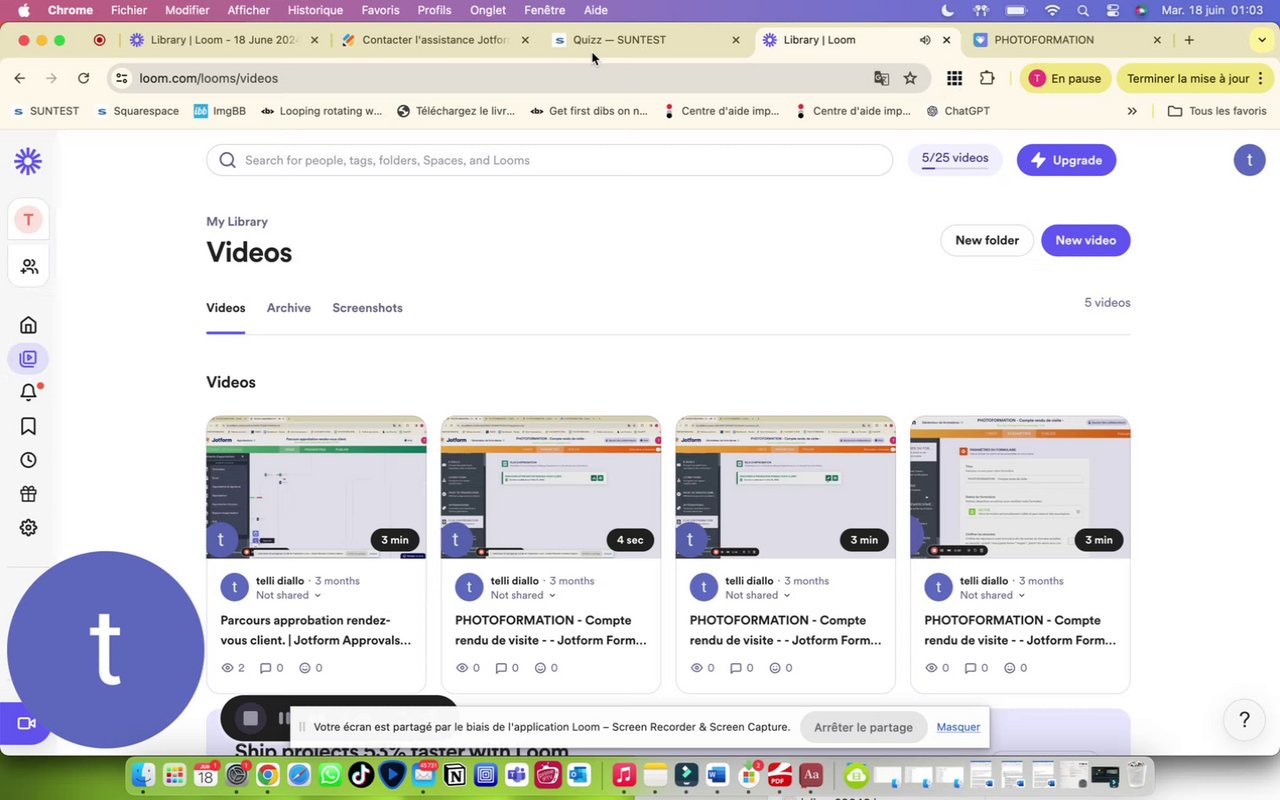1280x800 pixels.
Task: Show more bookmarks with the overflow chevron
Action: [x=1132, y=111]
